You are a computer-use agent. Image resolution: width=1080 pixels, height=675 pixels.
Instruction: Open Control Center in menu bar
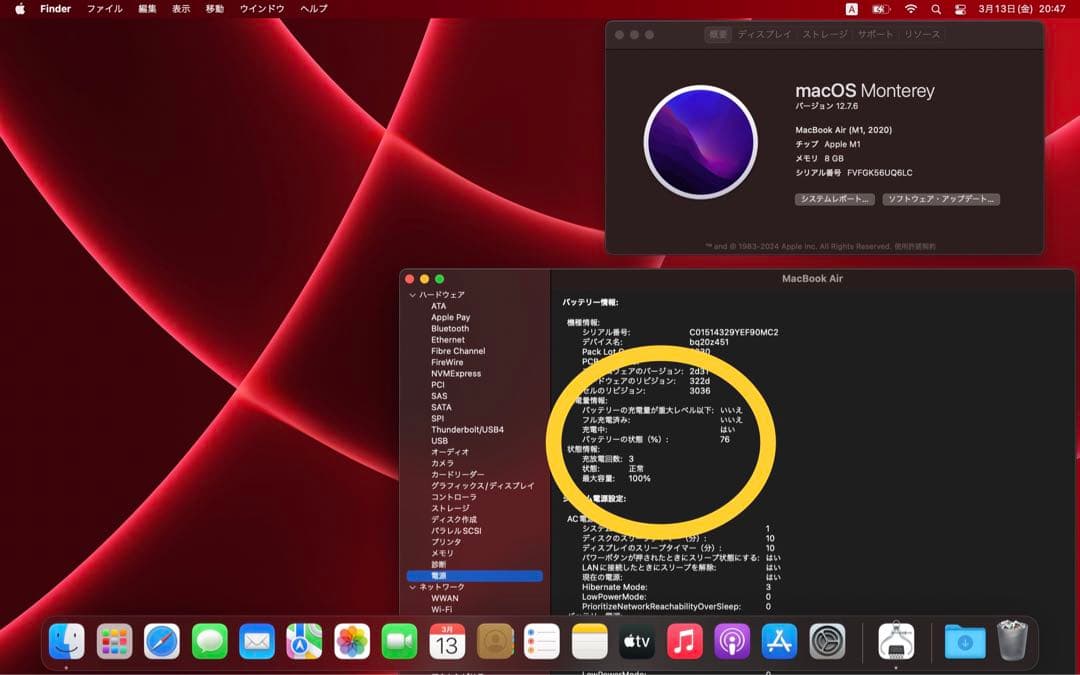click(960, 9)
